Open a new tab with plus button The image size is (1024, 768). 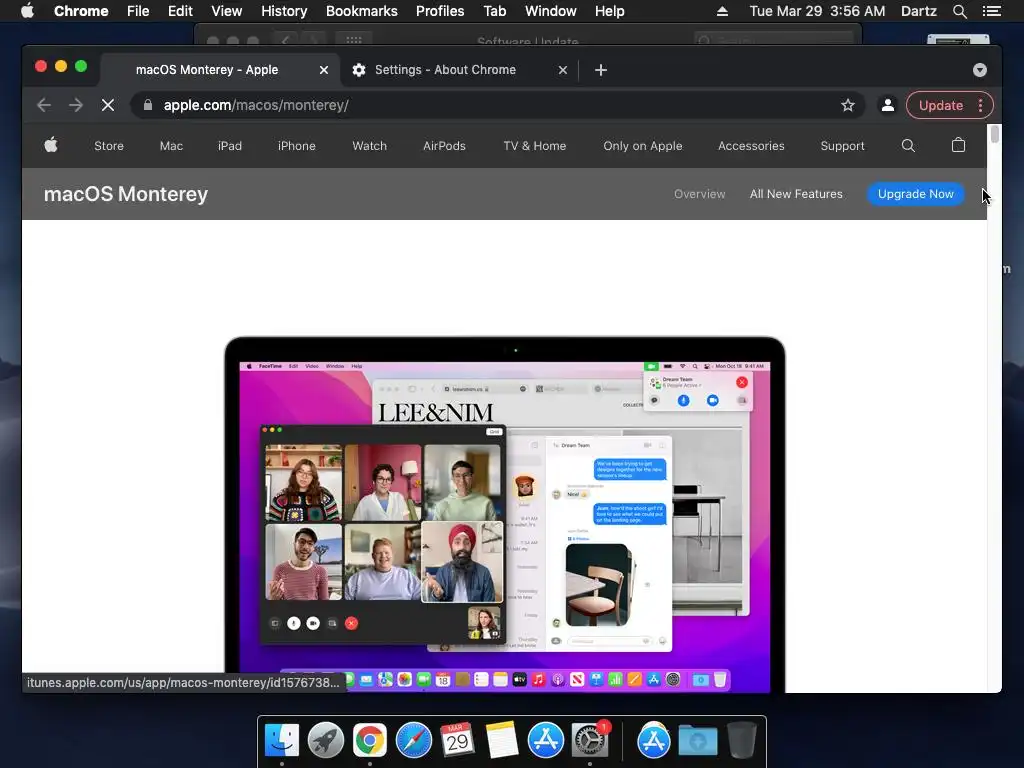click(x=601, y=70)
